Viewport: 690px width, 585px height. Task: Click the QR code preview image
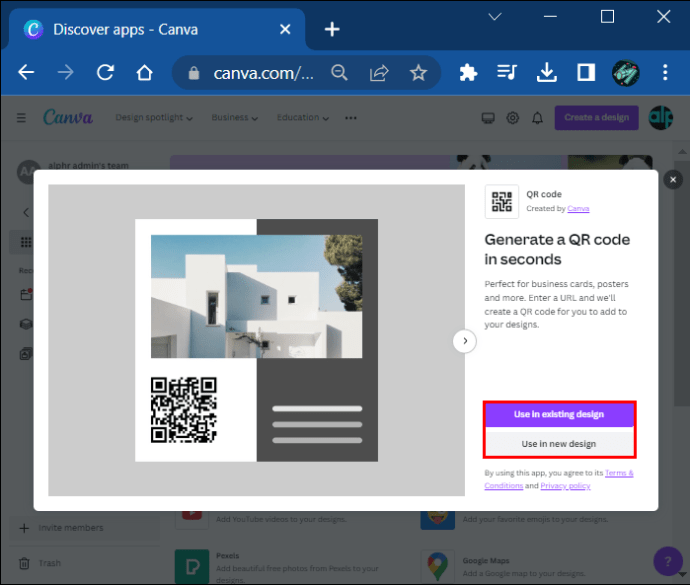point(257,340)
